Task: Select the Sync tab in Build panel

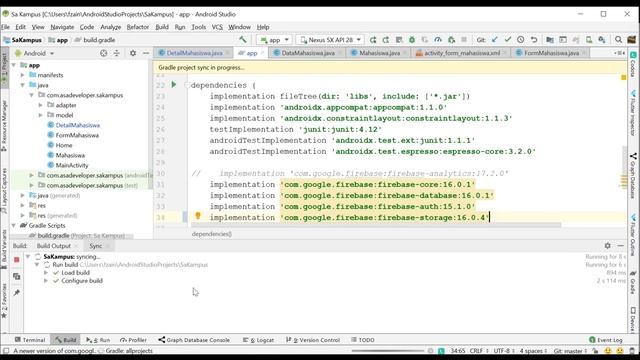Action: click(96, 246)
